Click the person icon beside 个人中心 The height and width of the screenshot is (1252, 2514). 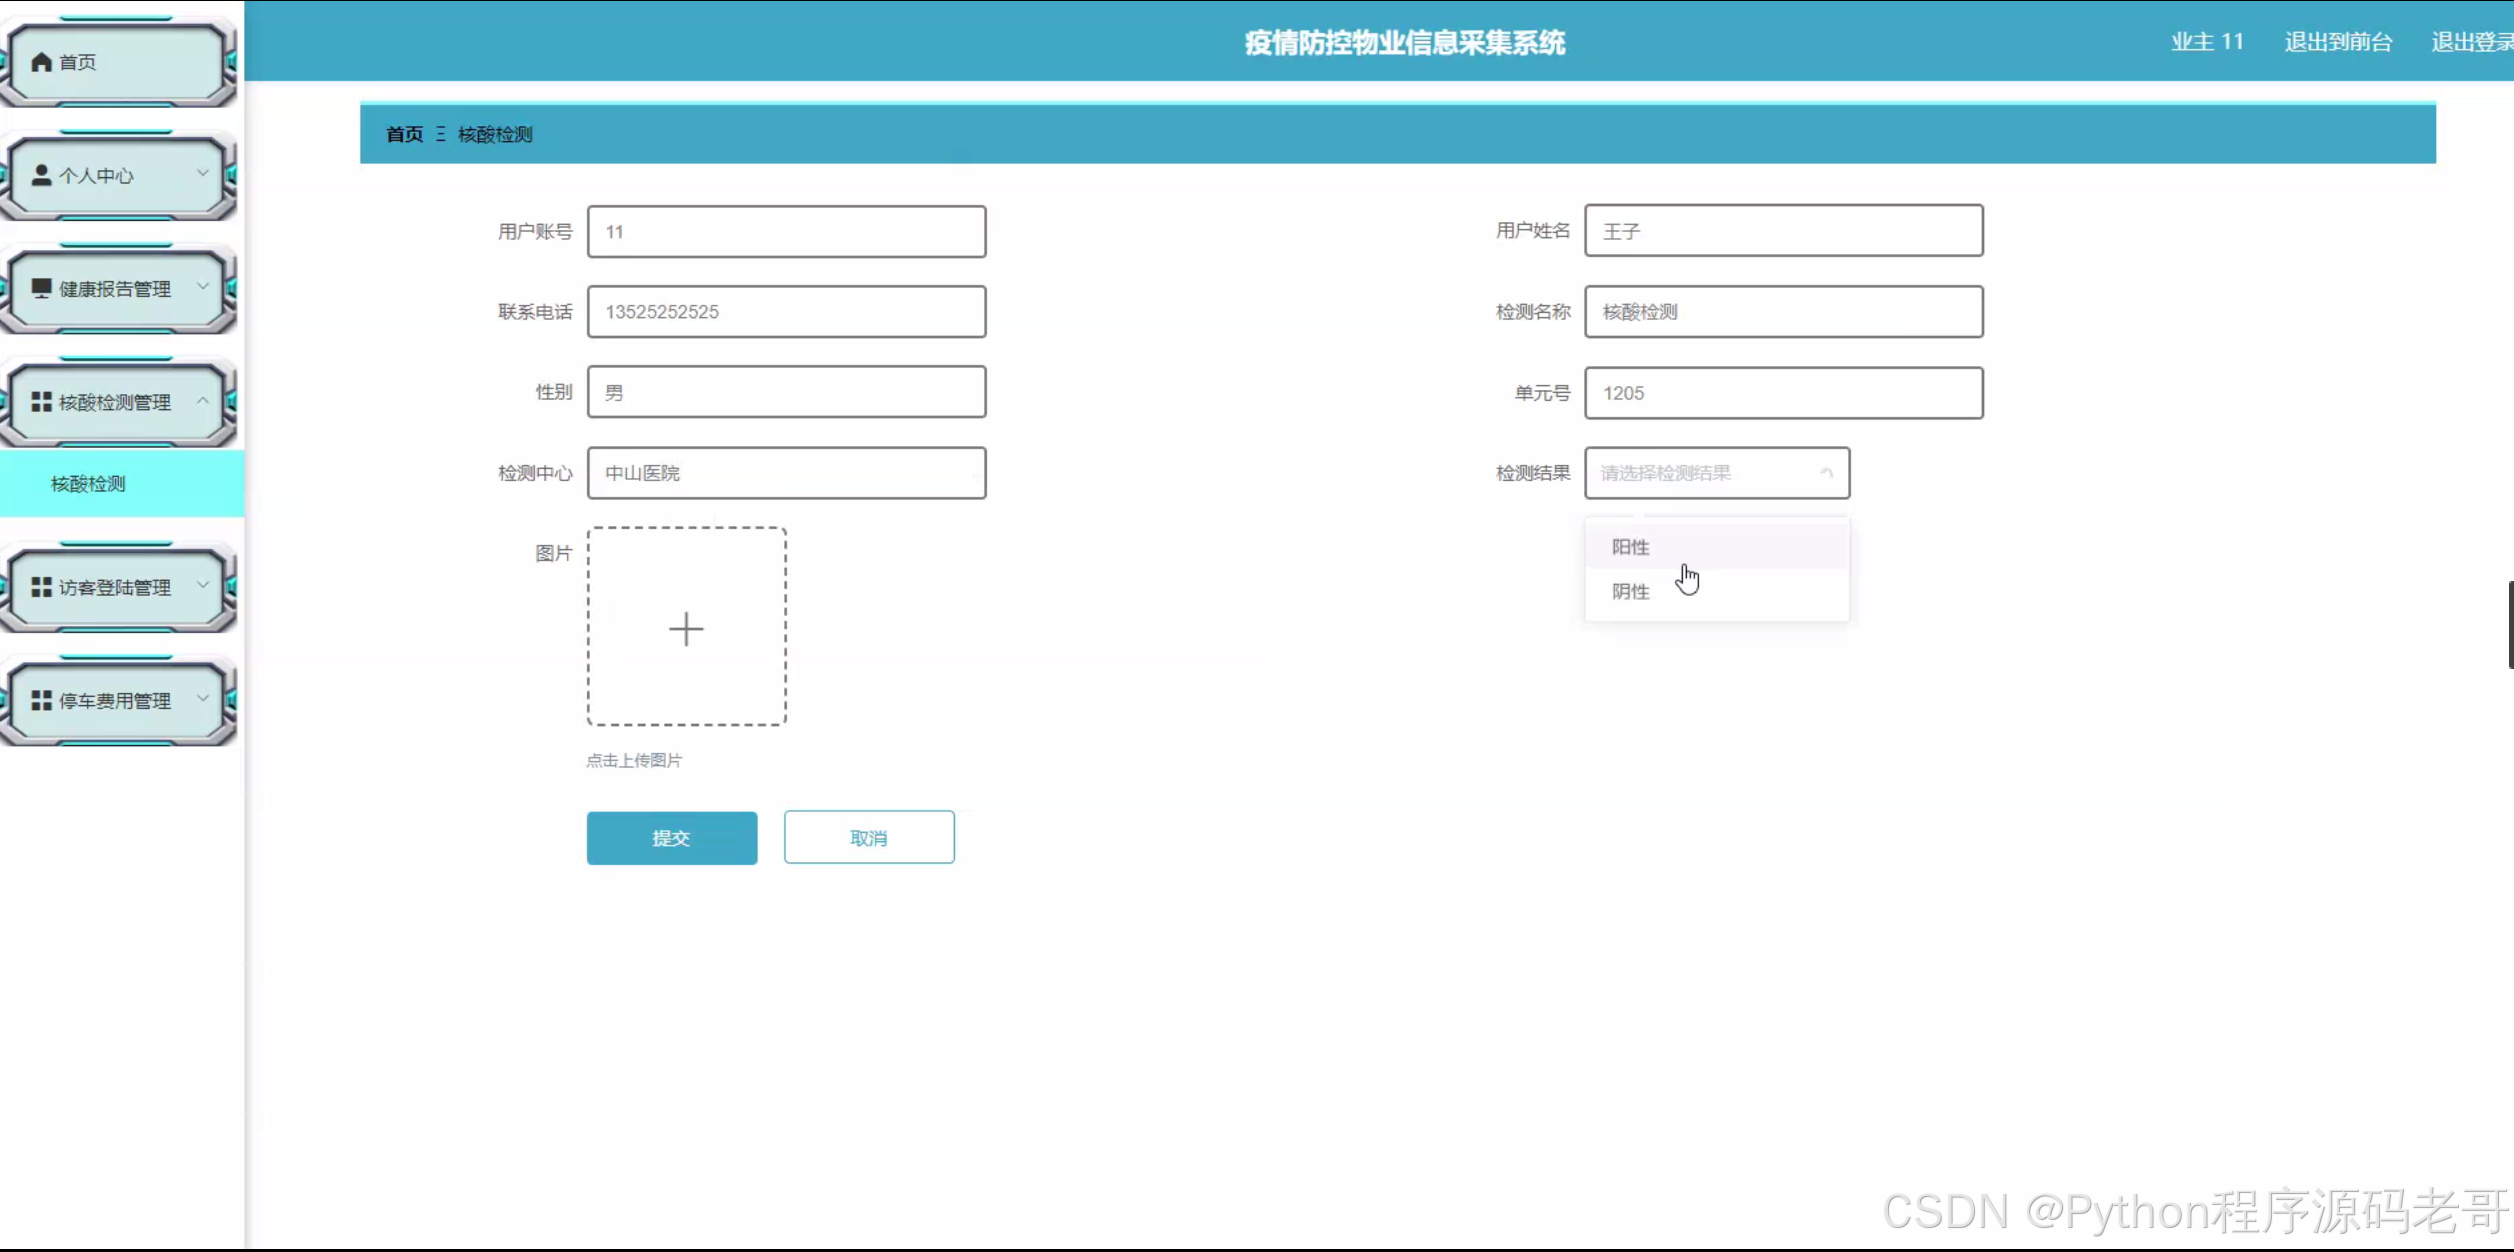[x=41, y=176]
